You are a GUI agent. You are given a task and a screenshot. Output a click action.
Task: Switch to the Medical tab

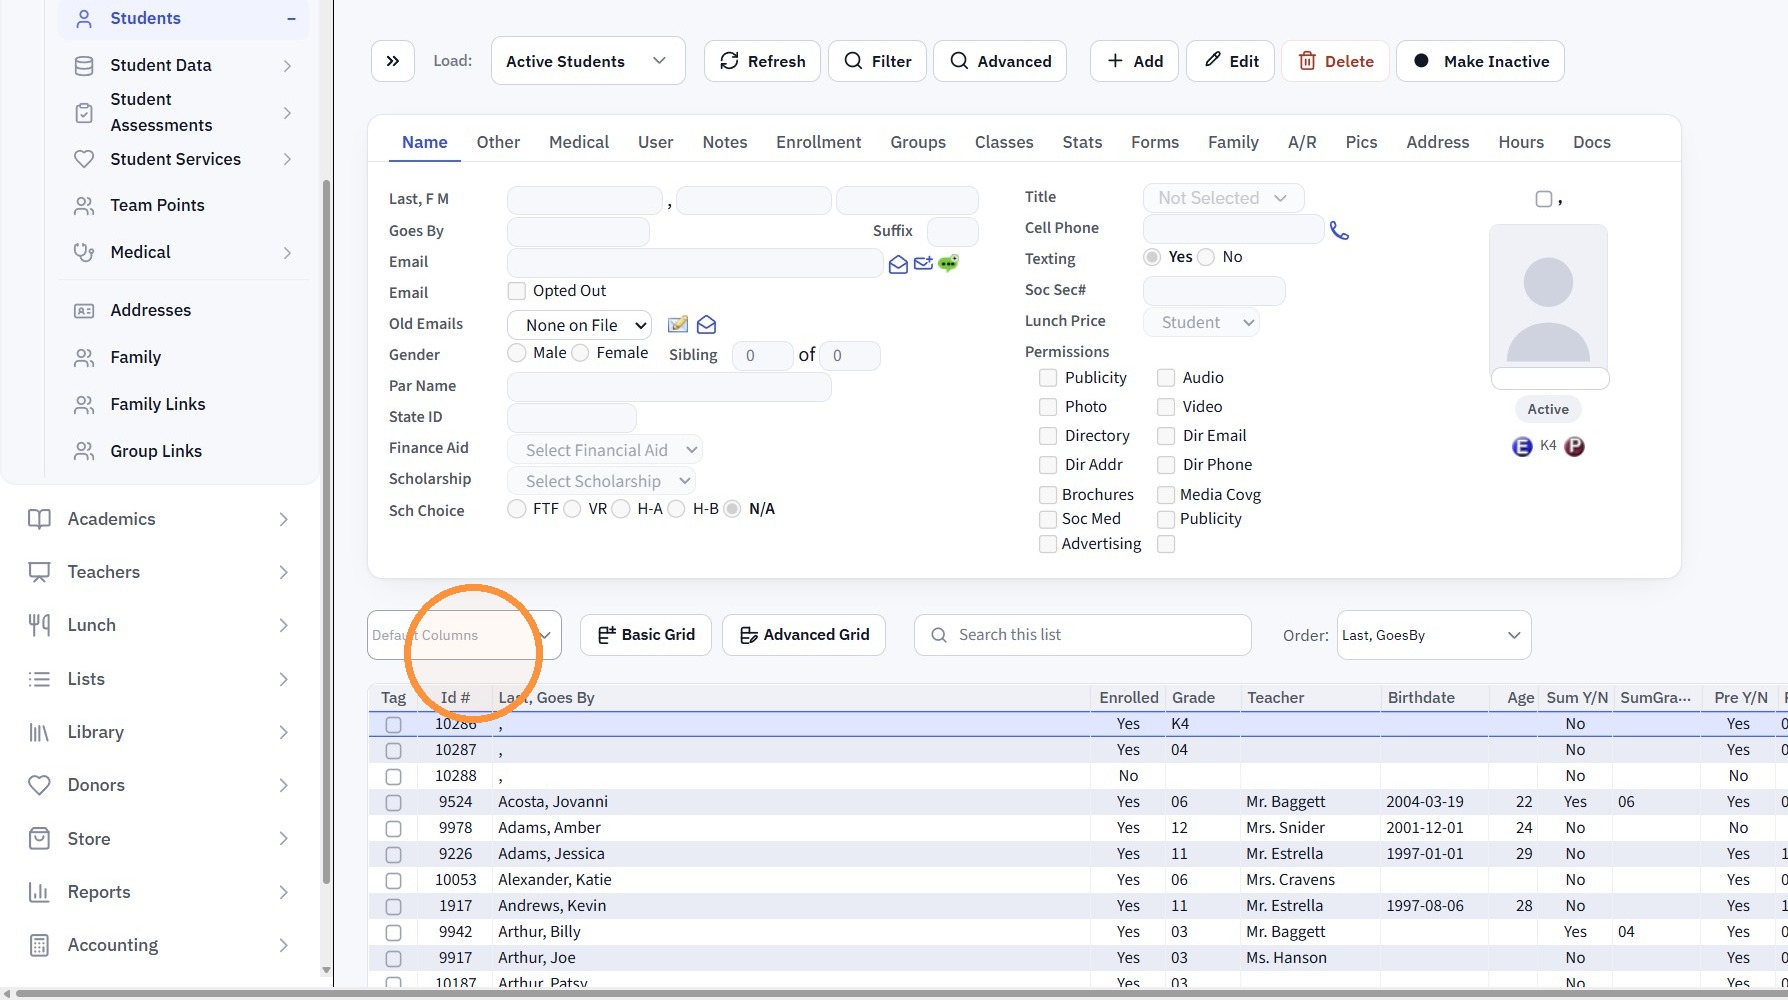coord(578,142)
